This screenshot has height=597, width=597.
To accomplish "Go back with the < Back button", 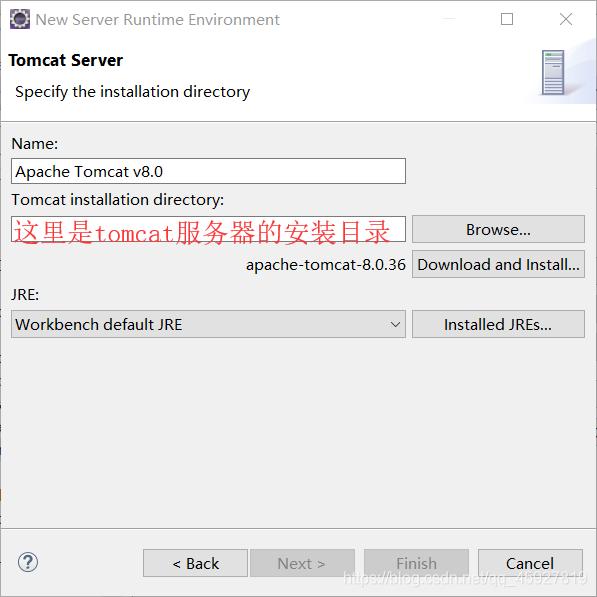I will [x=195, y=563].
